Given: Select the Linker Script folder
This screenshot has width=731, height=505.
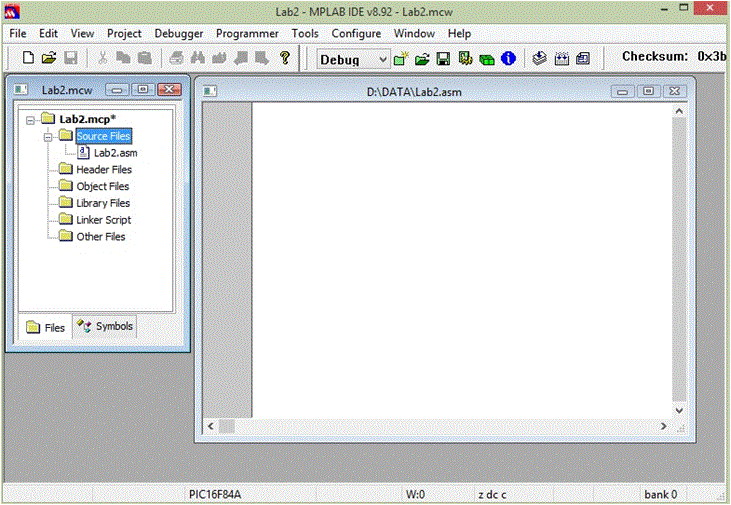Looking at the screenshot, I should click(103, 220).
